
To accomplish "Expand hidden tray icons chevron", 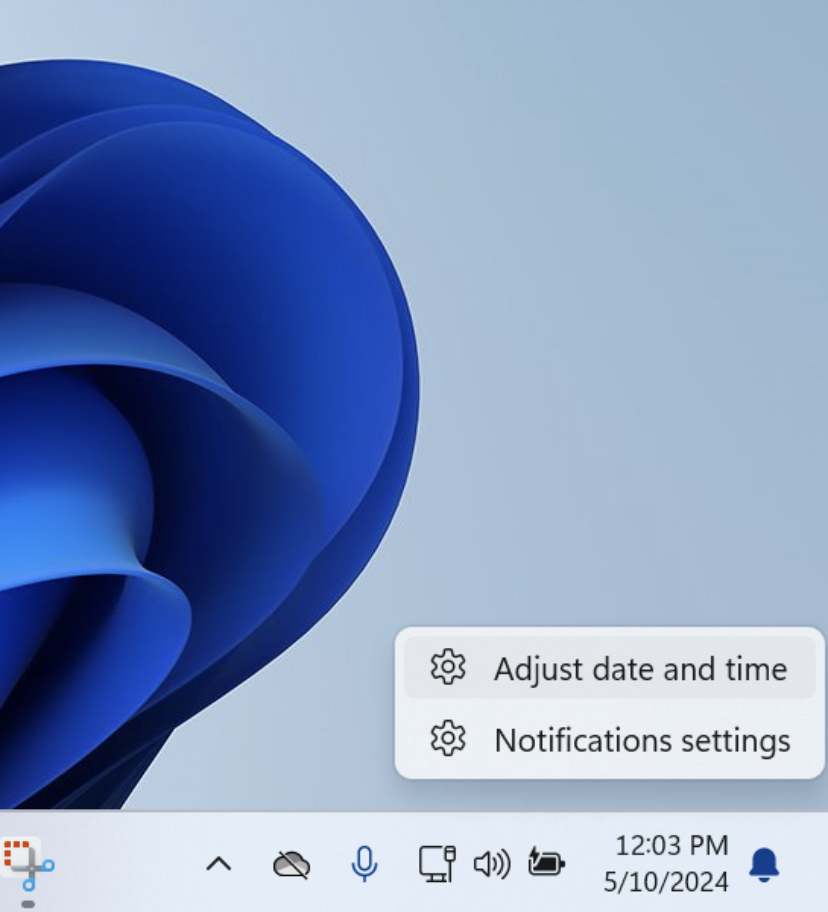I will point(219,864).
